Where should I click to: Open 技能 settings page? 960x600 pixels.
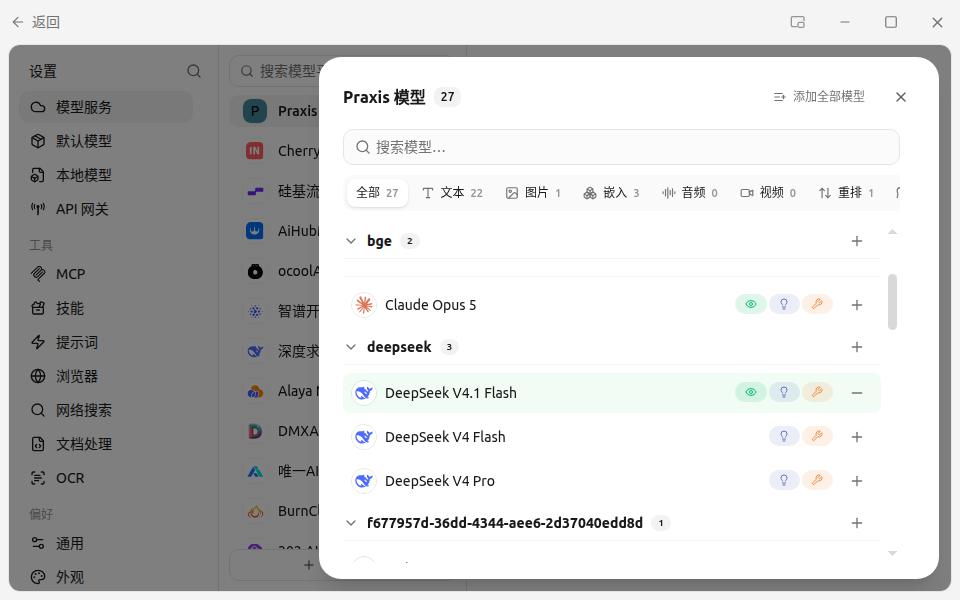click(x=106, y=308)
